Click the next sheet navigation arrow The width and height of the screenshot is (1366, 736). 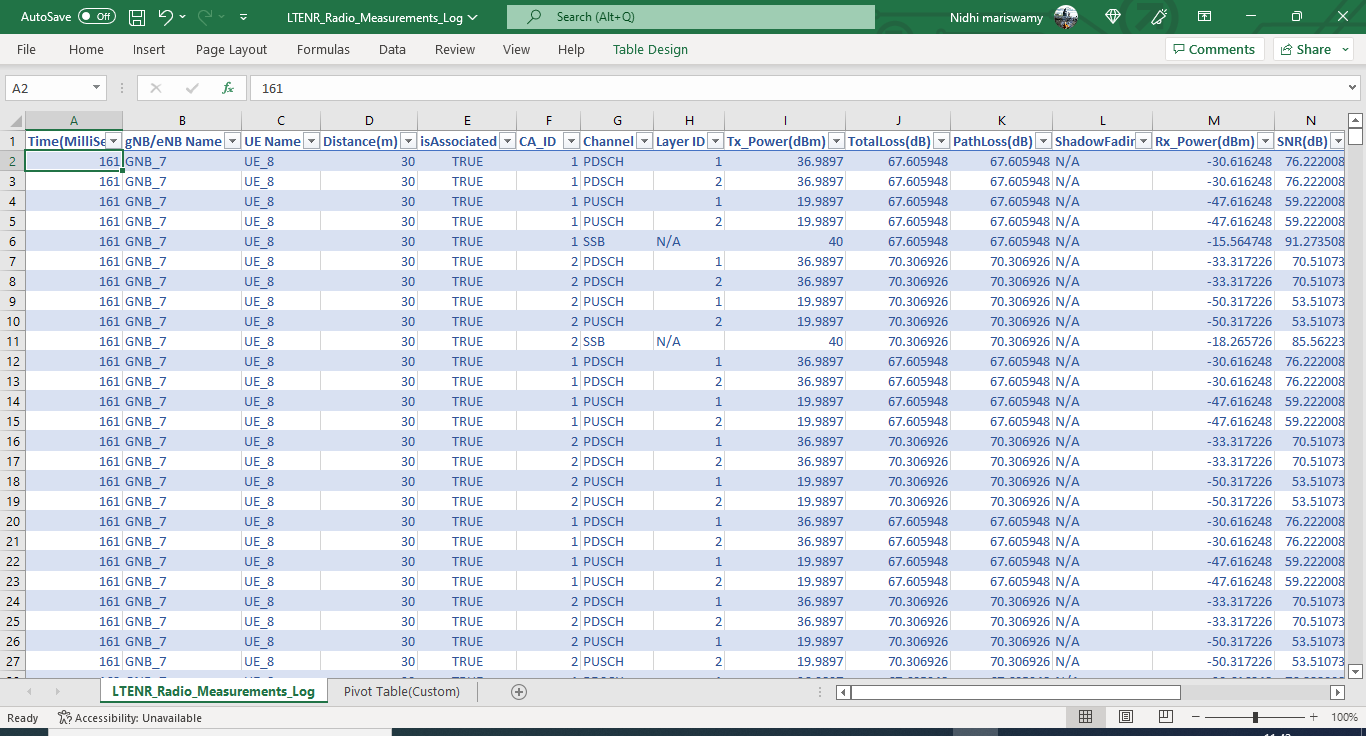click(x=57, y=691)
